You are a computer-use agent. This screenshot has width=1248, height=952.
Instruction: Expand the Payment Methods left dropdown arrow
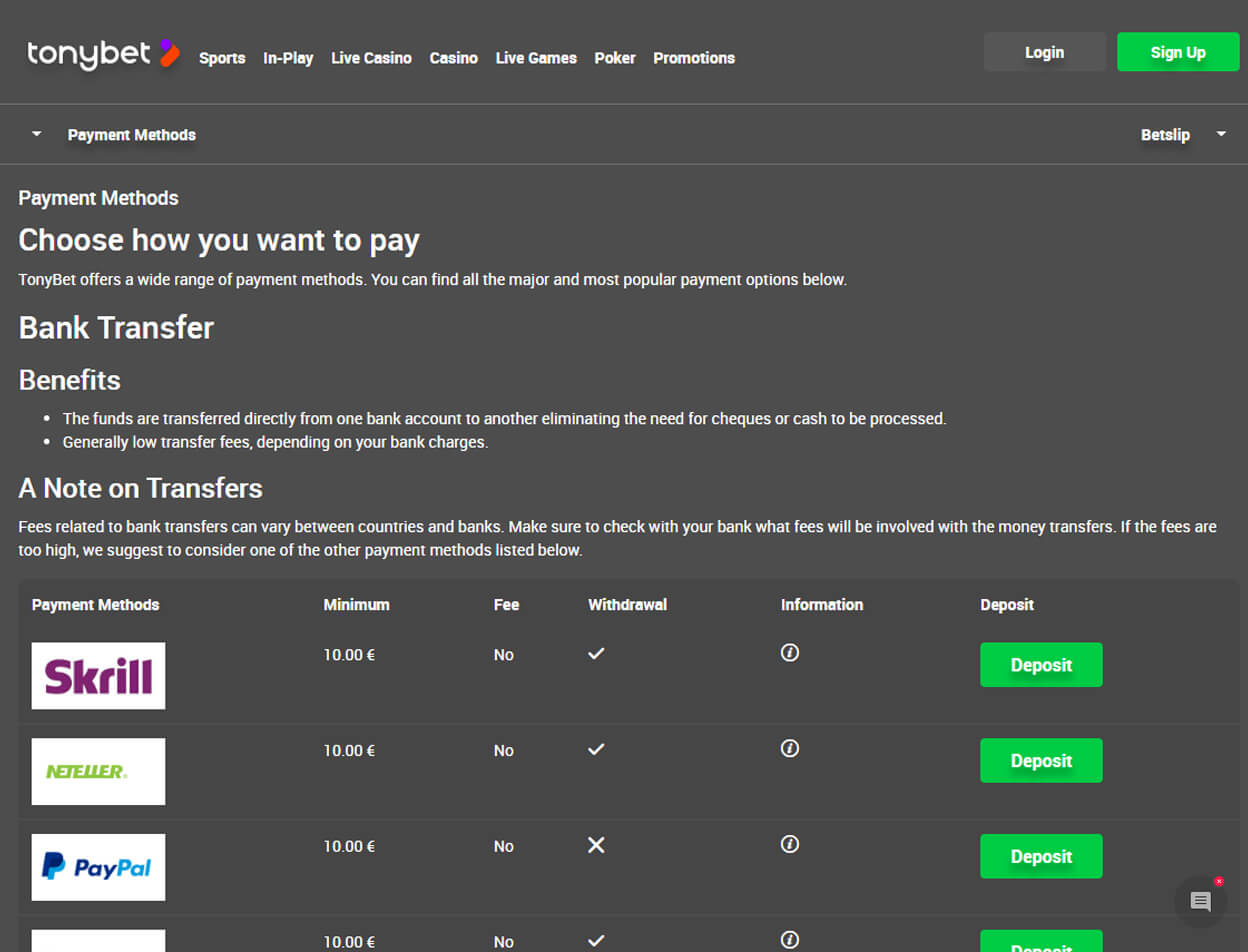click(x=37, y=134)
